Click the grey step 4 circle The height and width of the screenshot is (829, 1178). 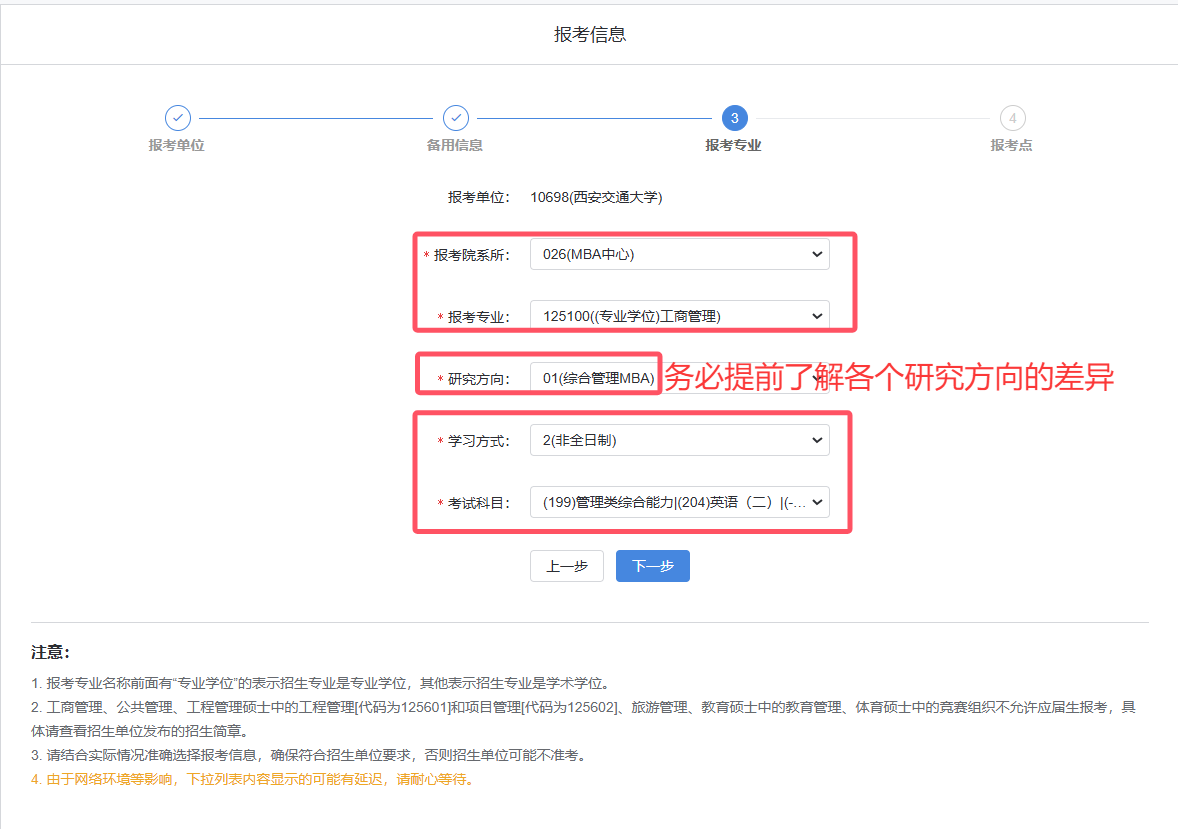(x=1012, y=118)
